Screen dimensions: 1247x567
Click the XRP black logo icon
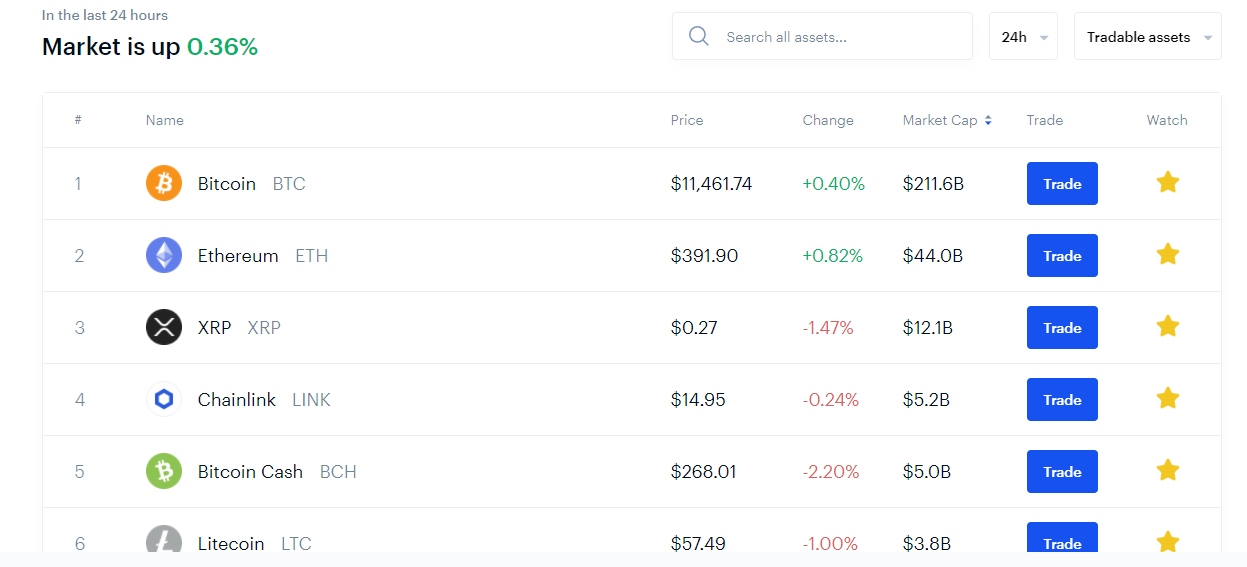coord(164,328)
